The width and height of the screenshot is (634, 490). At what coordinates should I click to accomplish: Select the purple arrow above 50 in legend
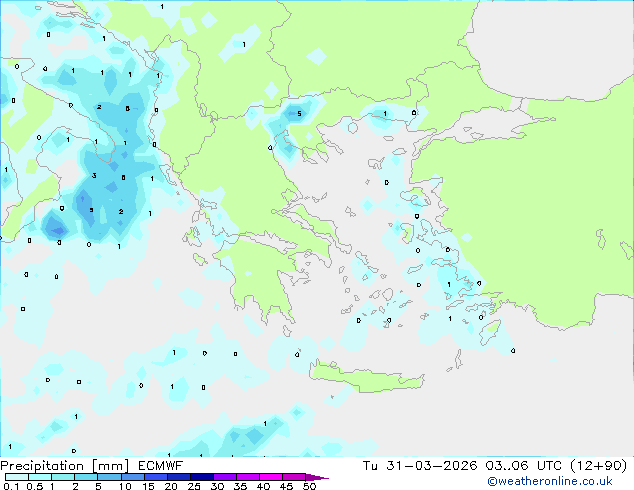(317, 477)
